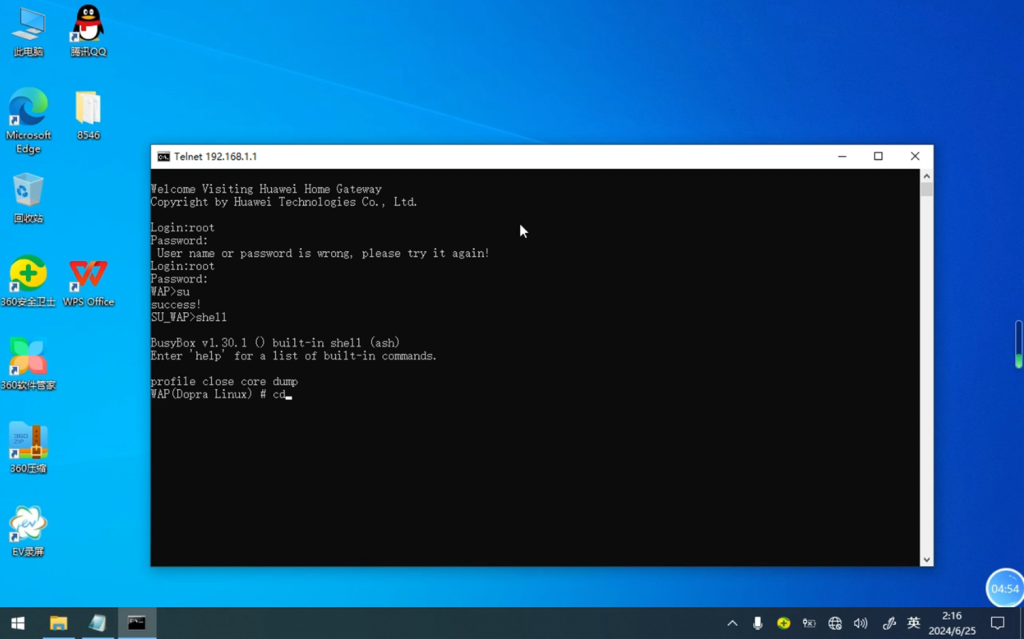Switch input language via 英 indicator
This screenshot has height=639, width=1024.
click(913, 623)
